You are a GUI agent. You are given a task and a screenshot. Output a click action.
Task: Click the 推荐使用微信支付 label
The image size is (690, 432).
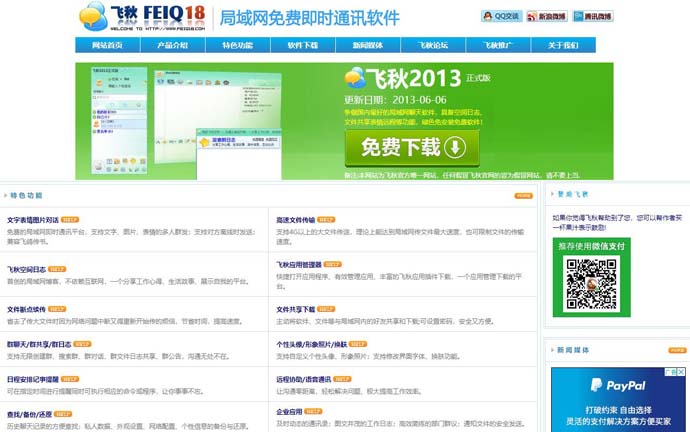(591, 246)
